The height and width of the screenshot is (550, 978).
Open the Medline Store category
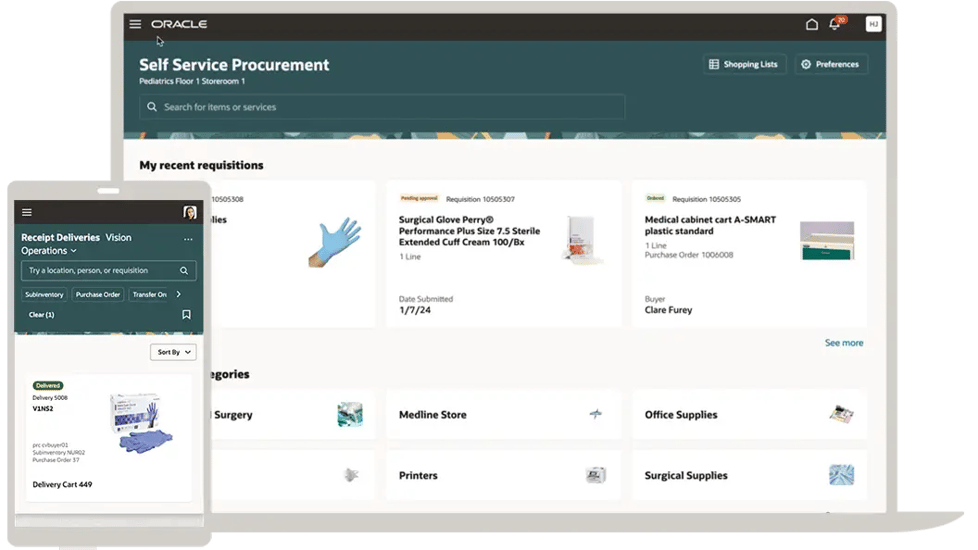pos(503,415)
